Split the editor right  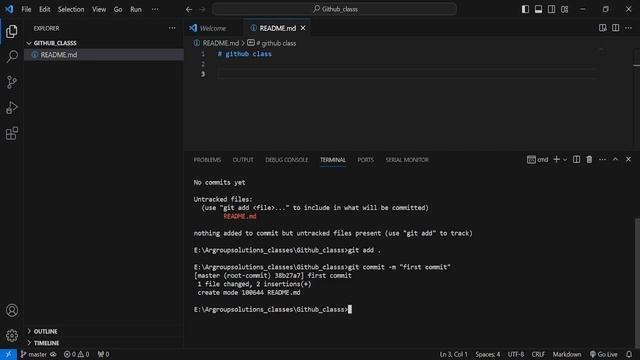tap(616, 28)
